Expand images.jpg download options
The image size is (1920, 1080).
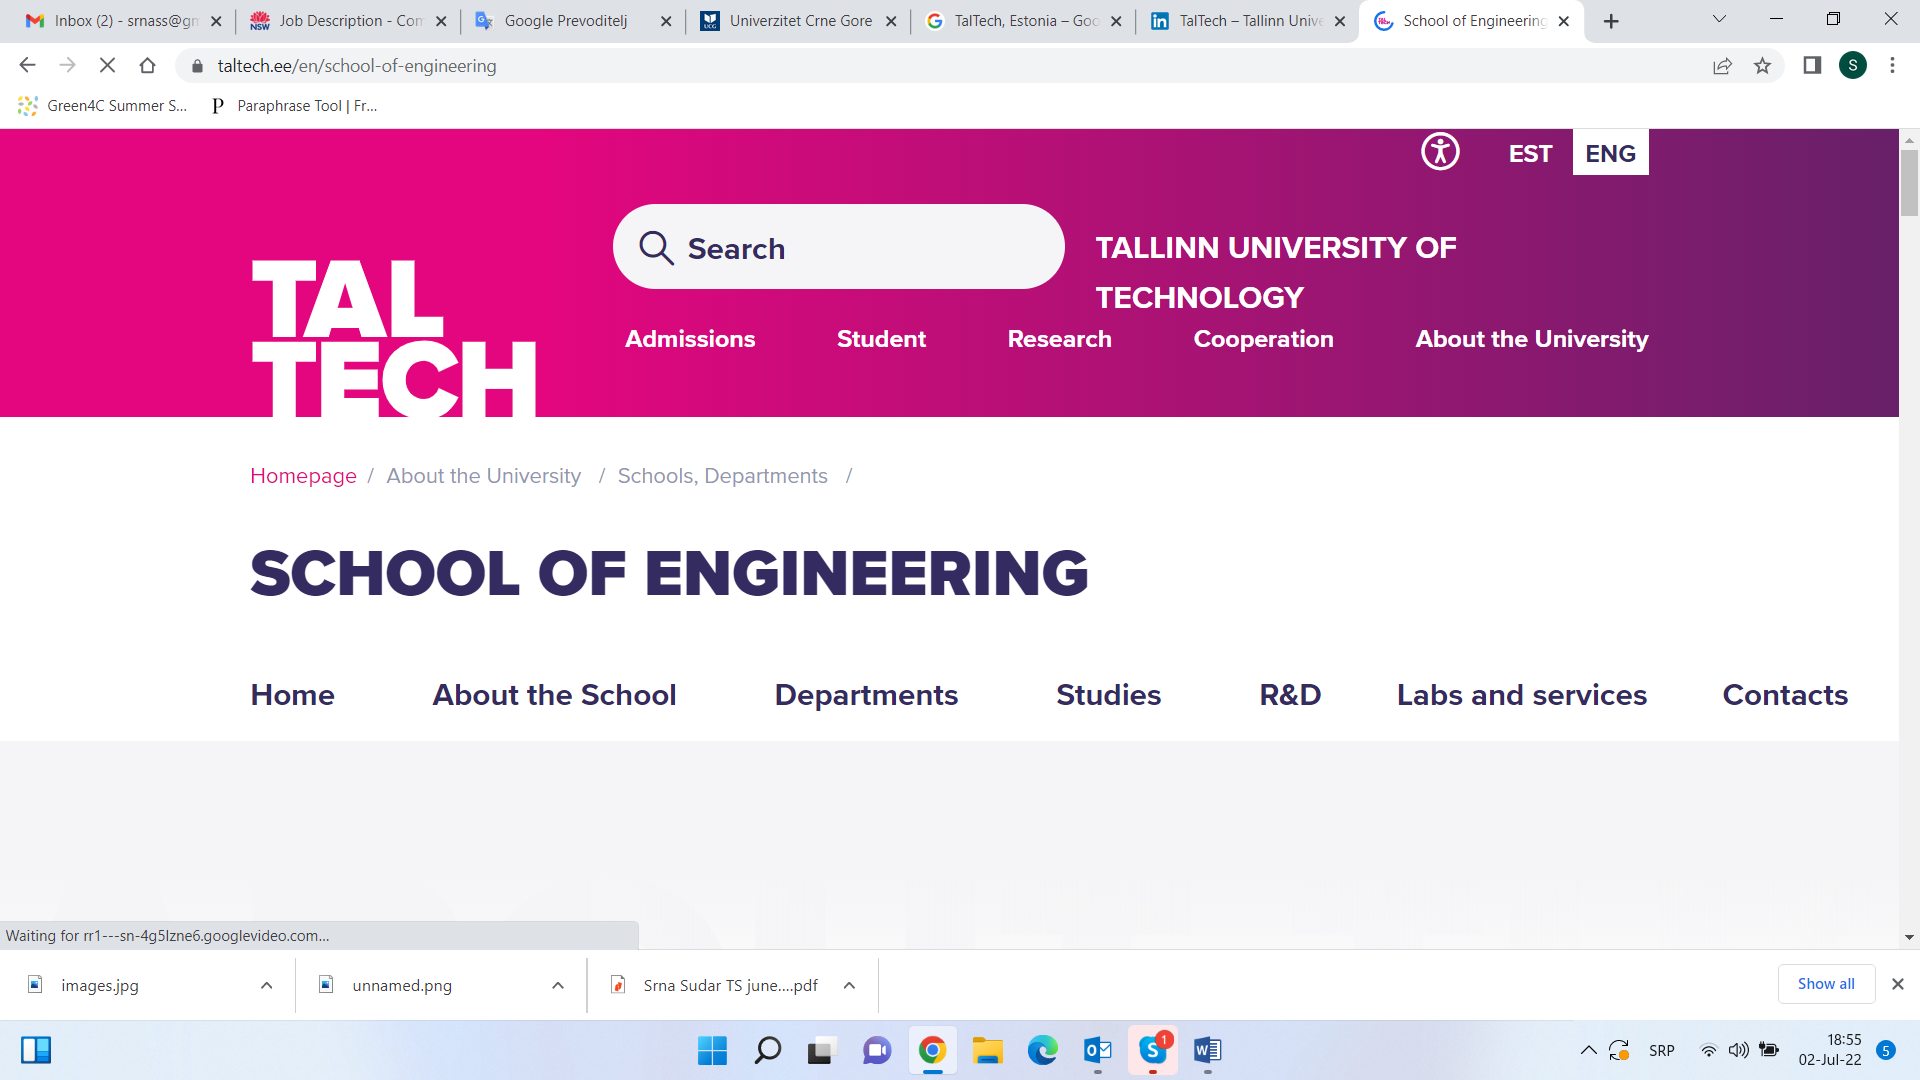pyautogui.click(x=267, y=986)
